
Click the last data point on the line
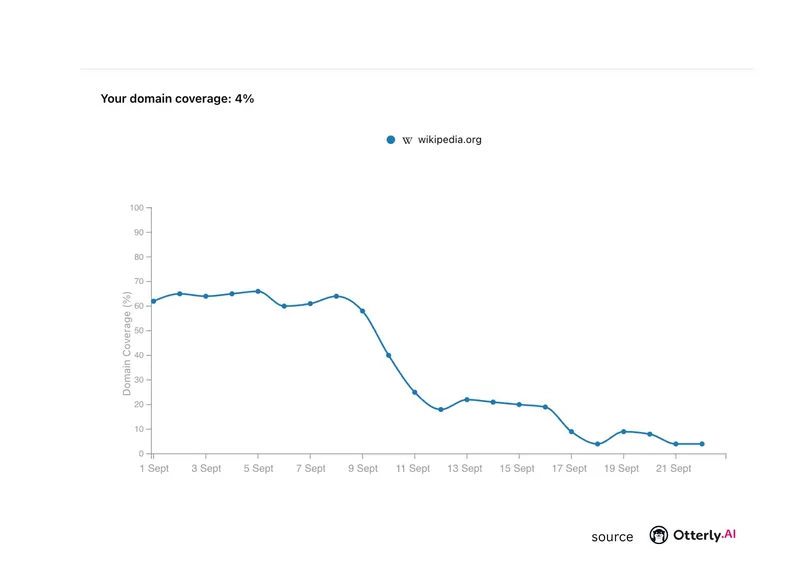[702, 444]
